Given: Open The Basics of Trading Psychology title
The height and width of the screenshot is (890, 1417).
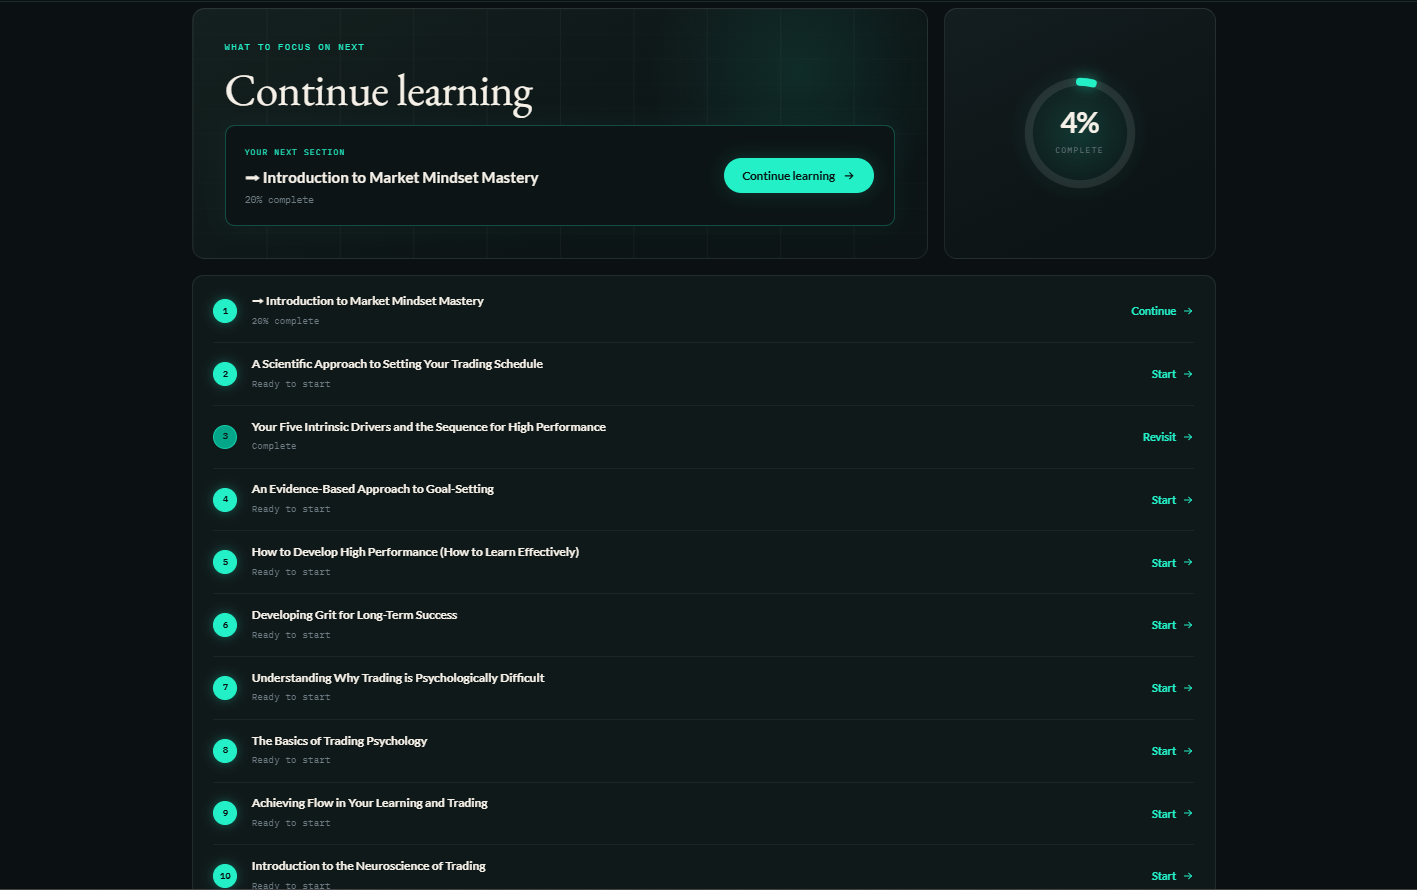Looking at the screenshot, I should (339, 741).
